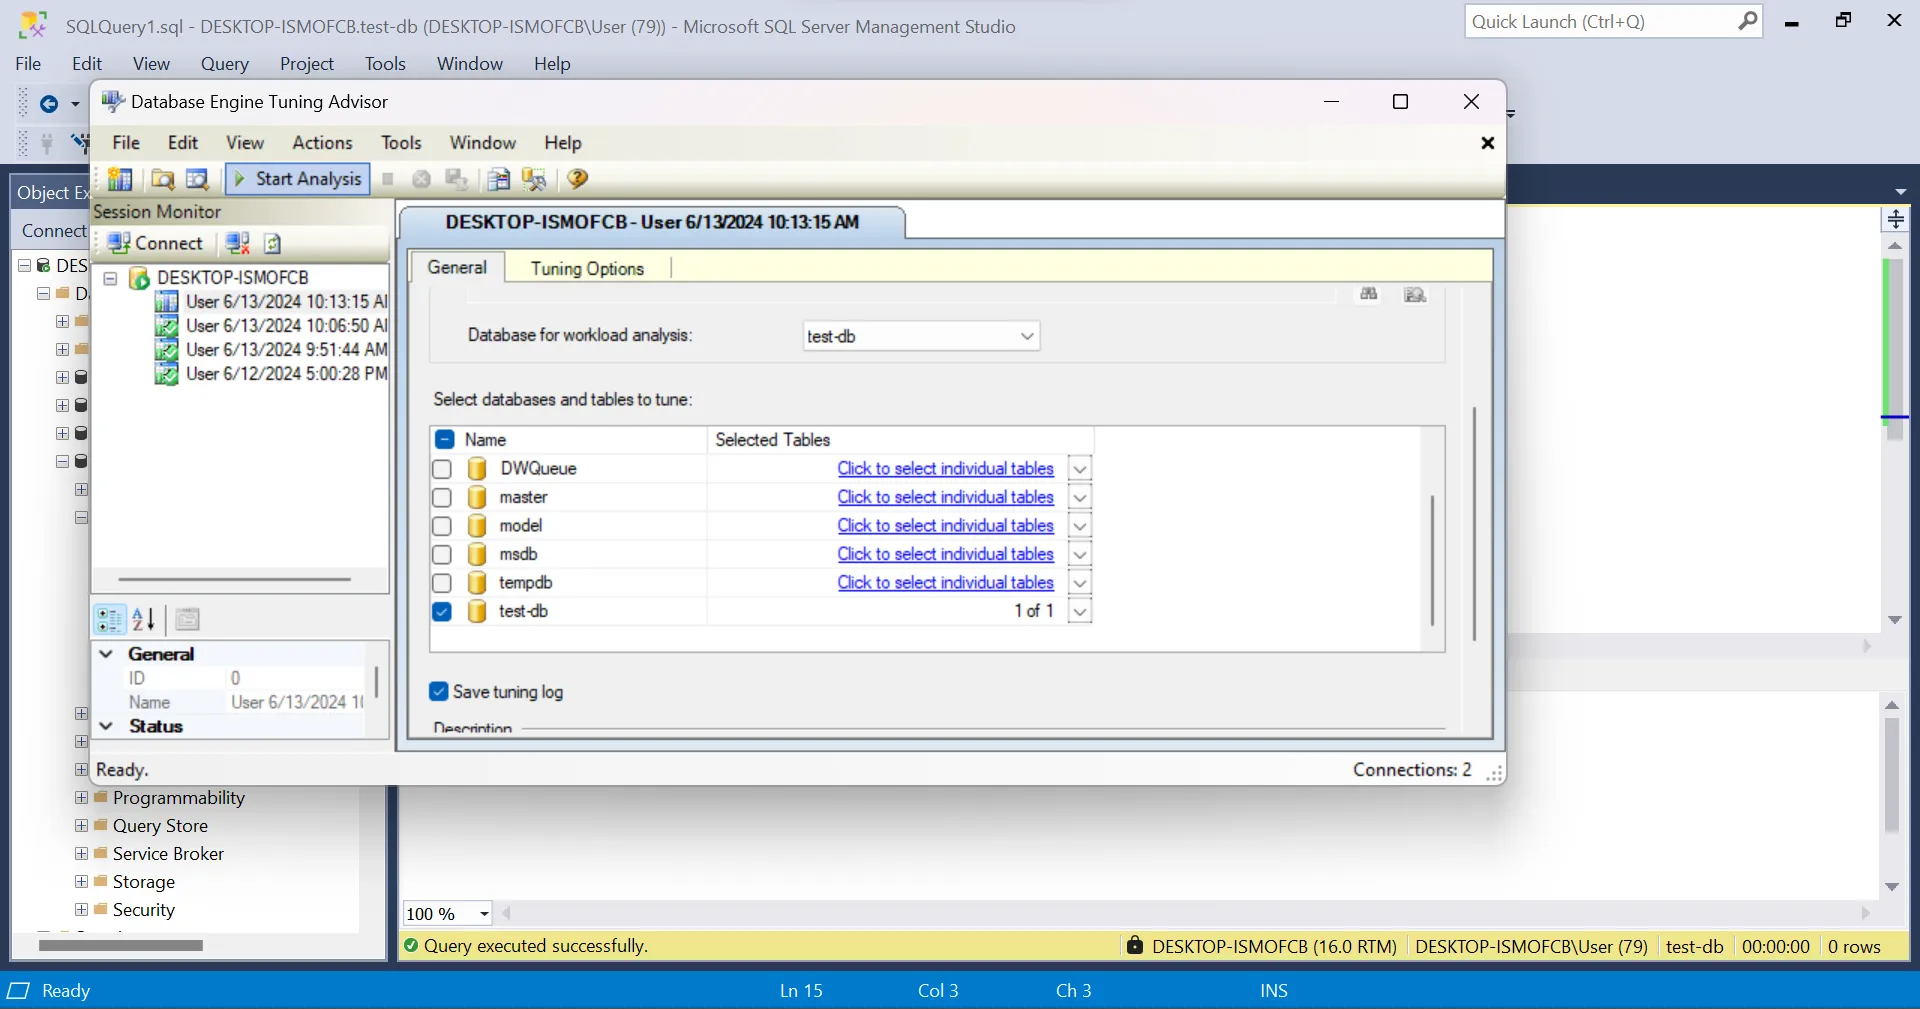
Task: Switch to the Tuning Options tab
Action: [587, 268]
